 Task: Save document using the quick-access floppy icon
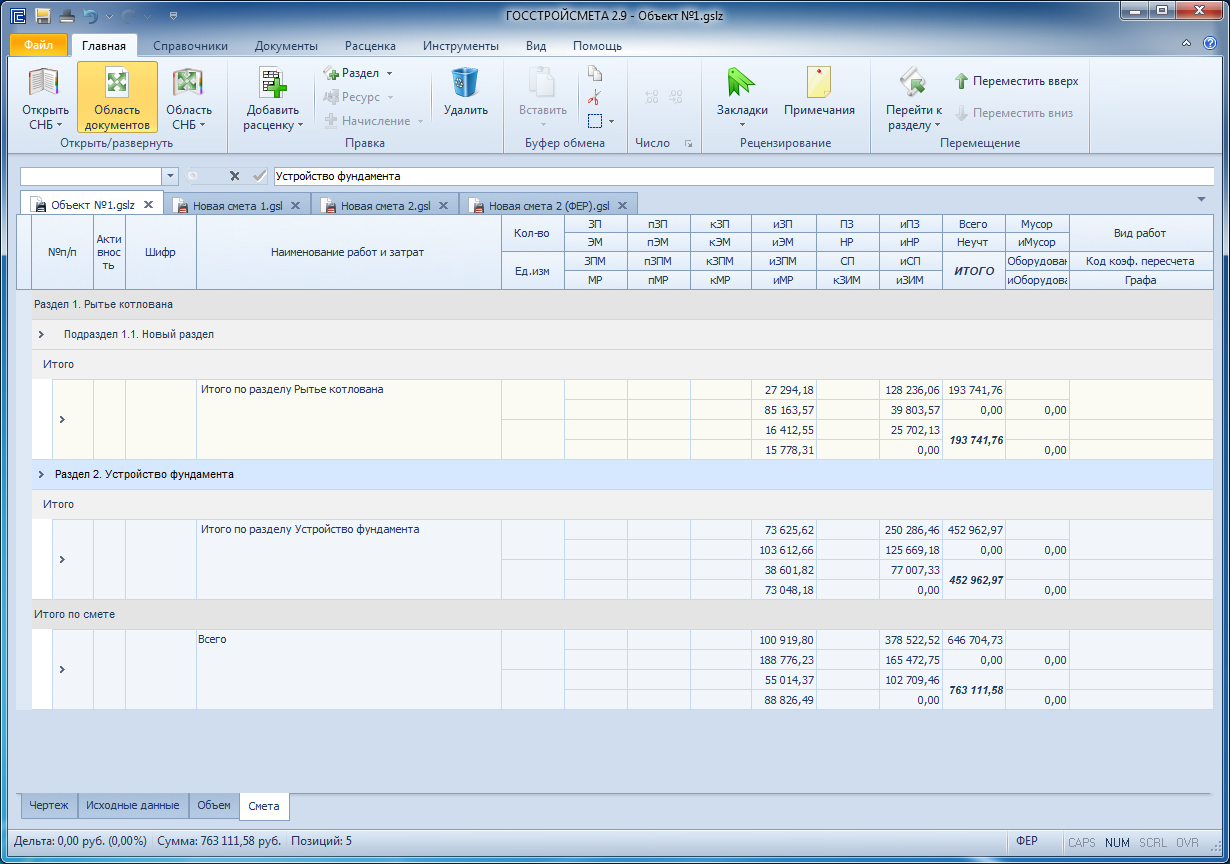click(x=43, y=16)
